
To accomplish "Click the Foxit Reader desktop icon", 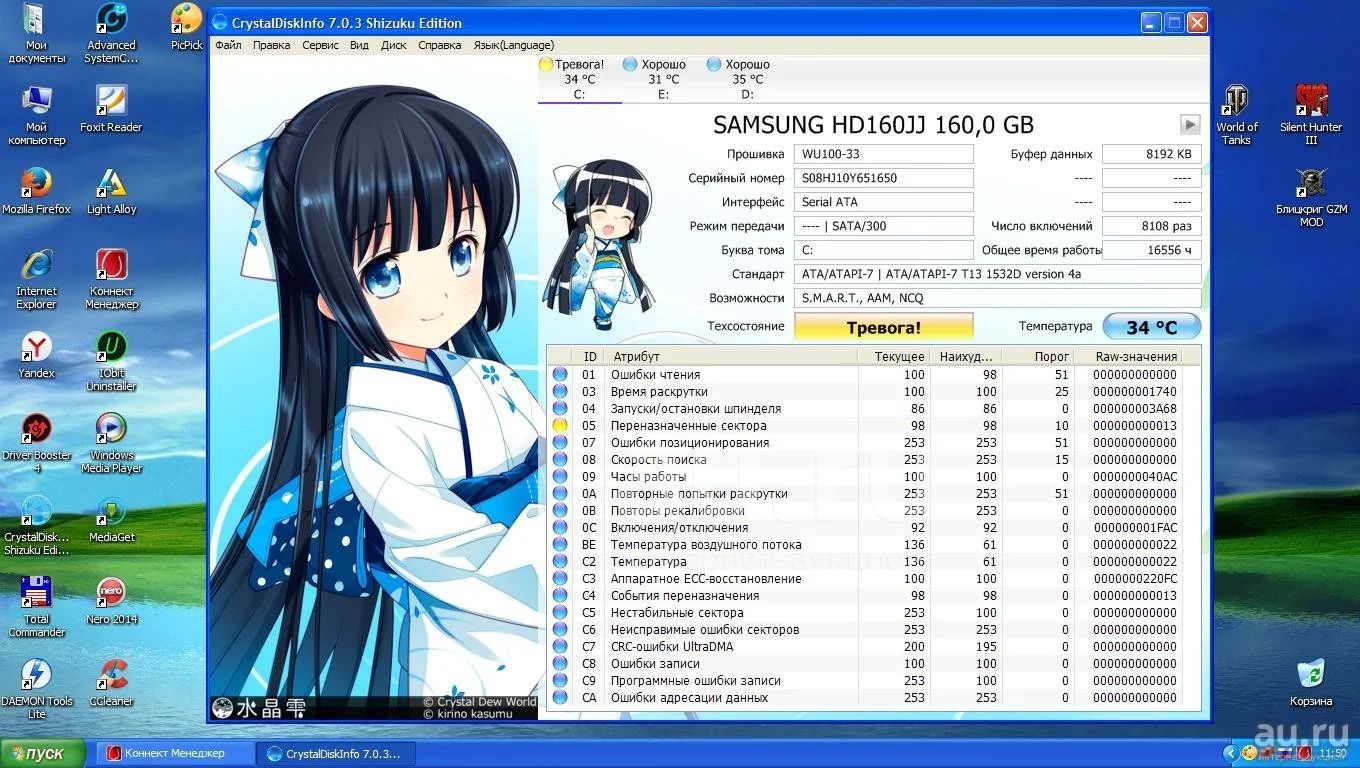I will click(111, 110).
